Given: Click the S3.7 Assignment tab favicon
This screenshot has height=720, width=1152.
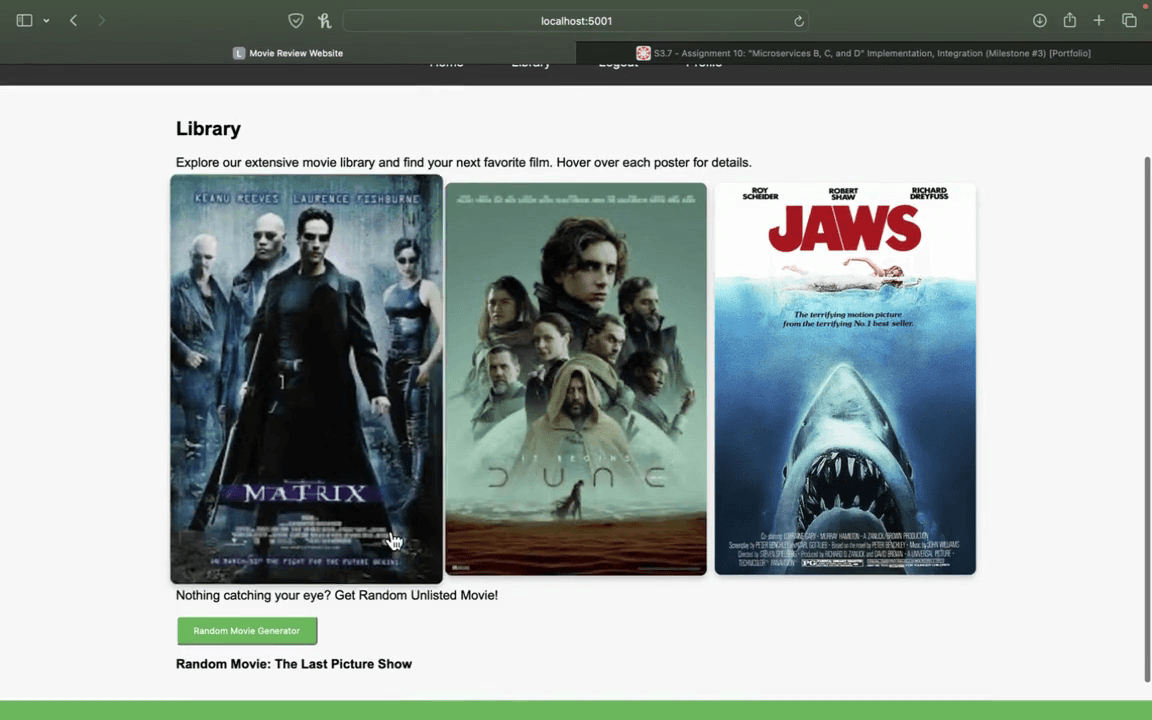Looking at the screenshot, I should 643,53.
